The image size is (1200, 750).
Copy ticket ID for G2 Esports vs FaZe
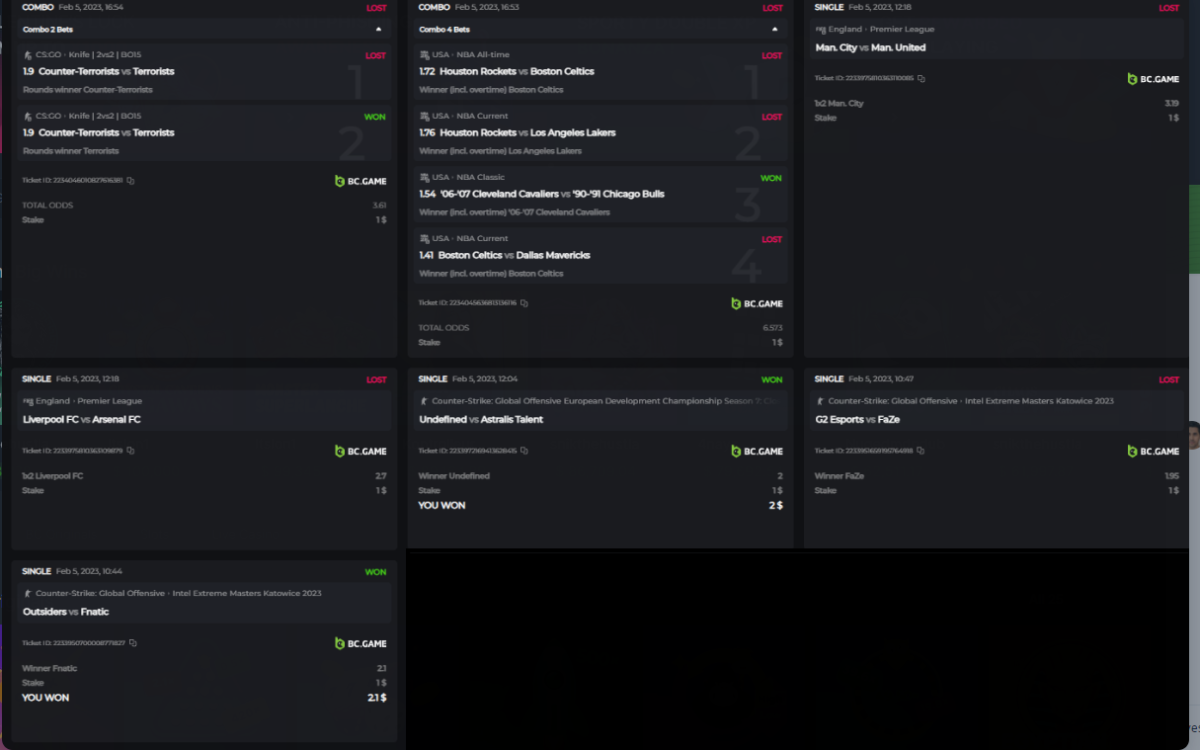[x=921, y=451]
